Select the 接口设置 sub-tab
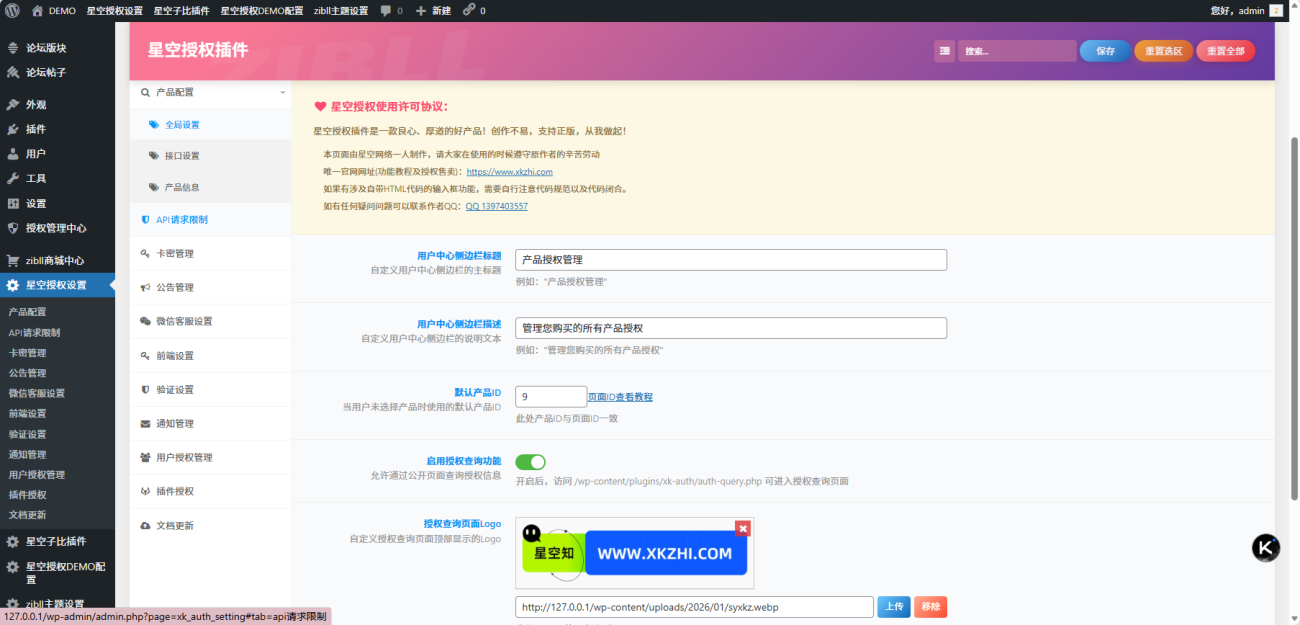This screenshot has height=625, width=1300. (x=181, y=156)
